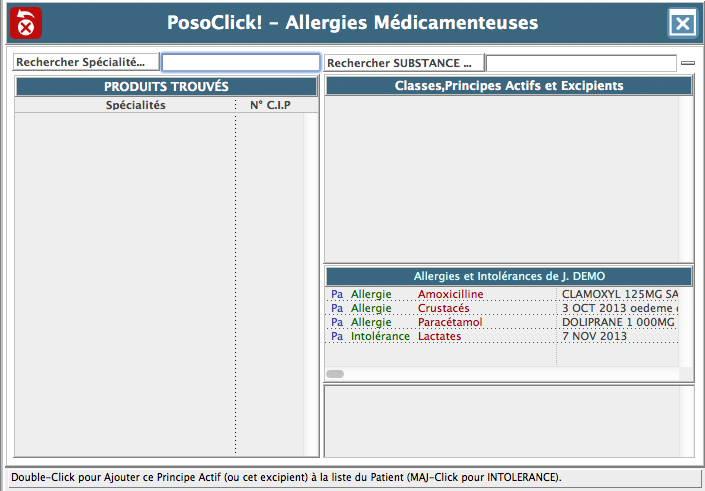Click the Spécialités column header
Screen dimensions: 705x491
(x=136, y=105)
